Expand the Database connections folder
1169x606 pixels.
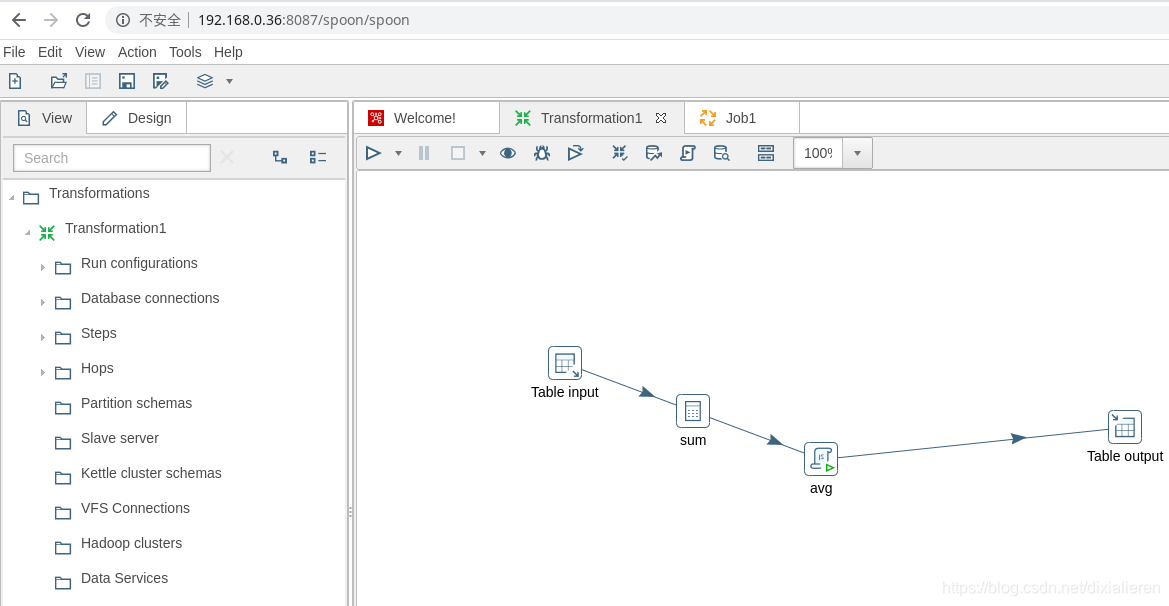(42, 302)
